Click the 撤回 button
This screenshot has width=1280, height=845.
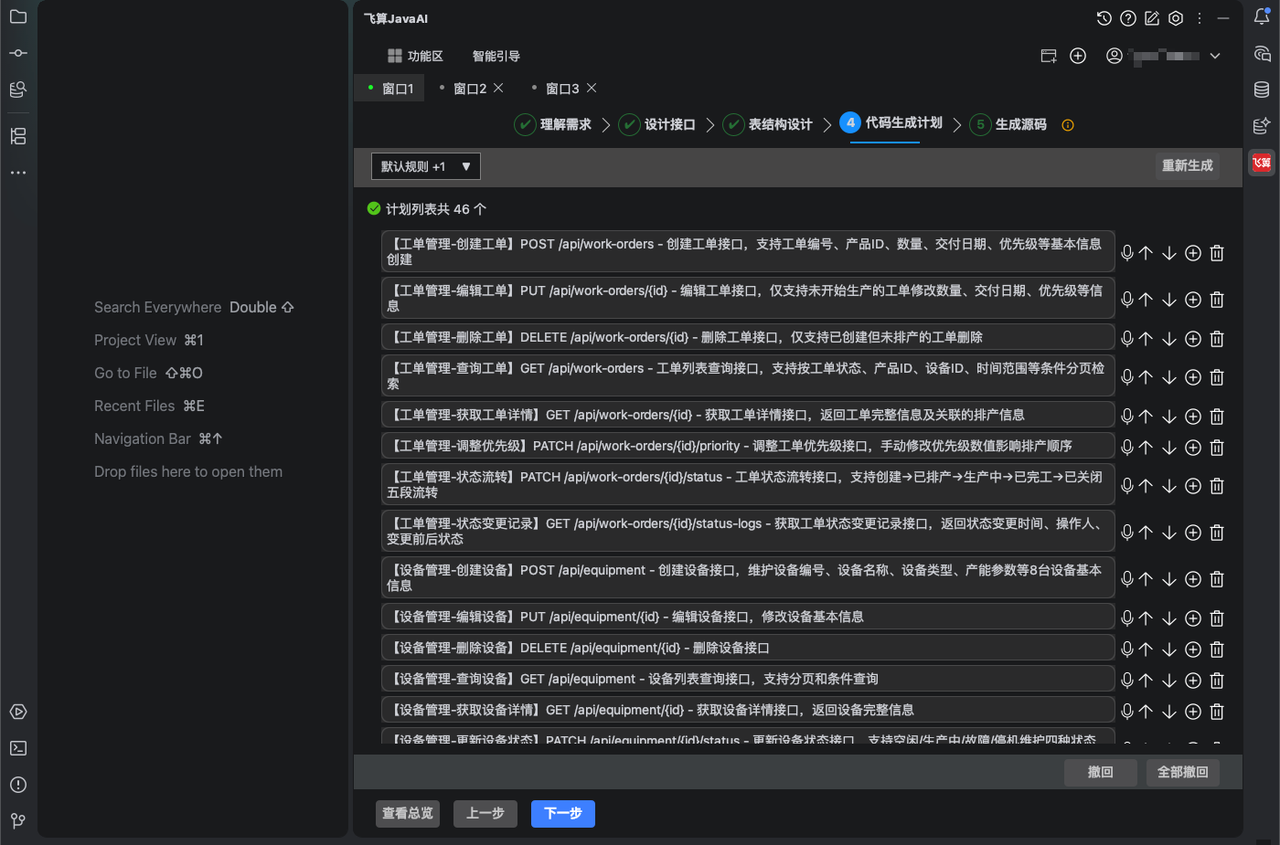point(1101,772)
